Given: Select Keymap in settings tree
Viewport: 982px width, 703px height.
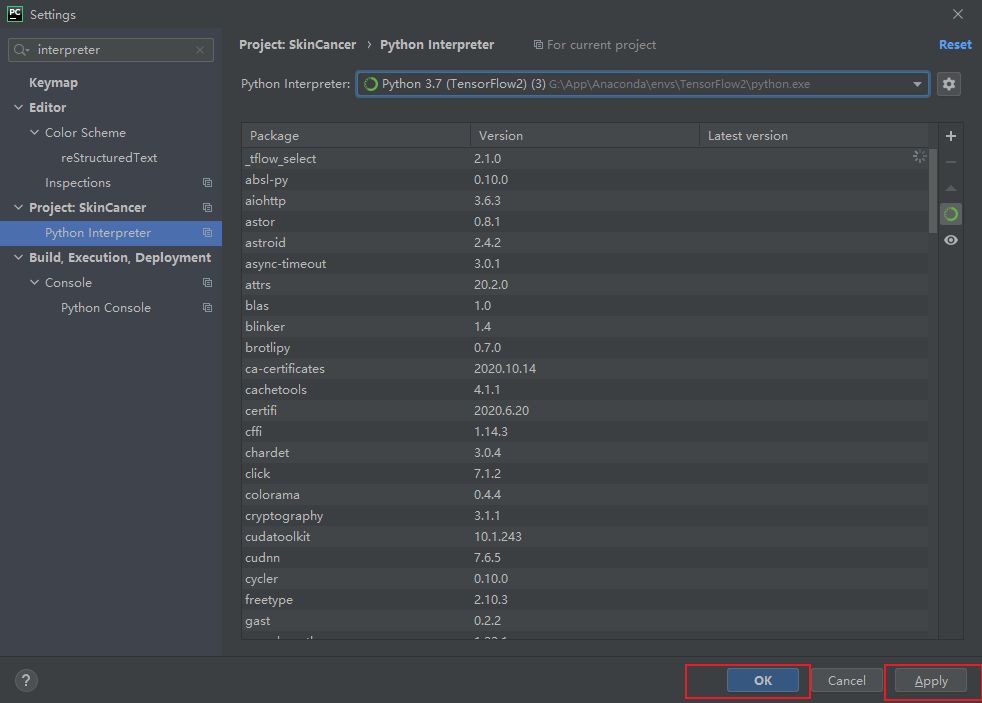Looking at the screenshot, I should 53,83.
